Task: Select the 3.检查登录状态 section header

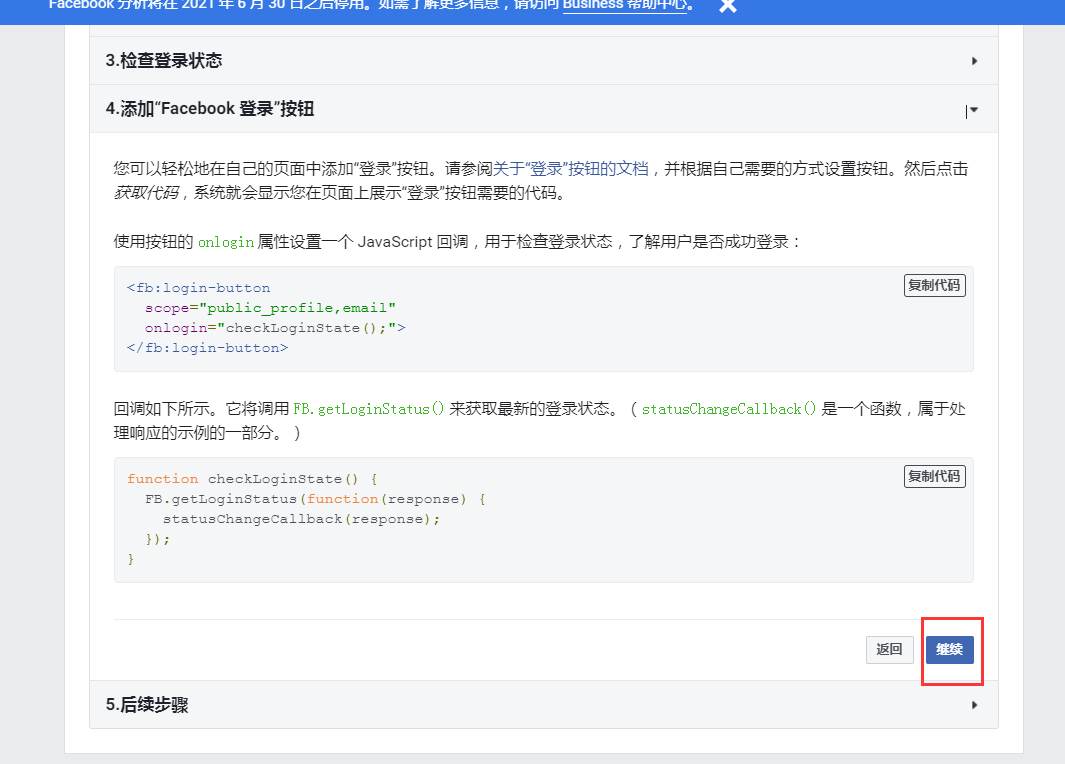Action: pyautogui.click(x=543, y=60)
